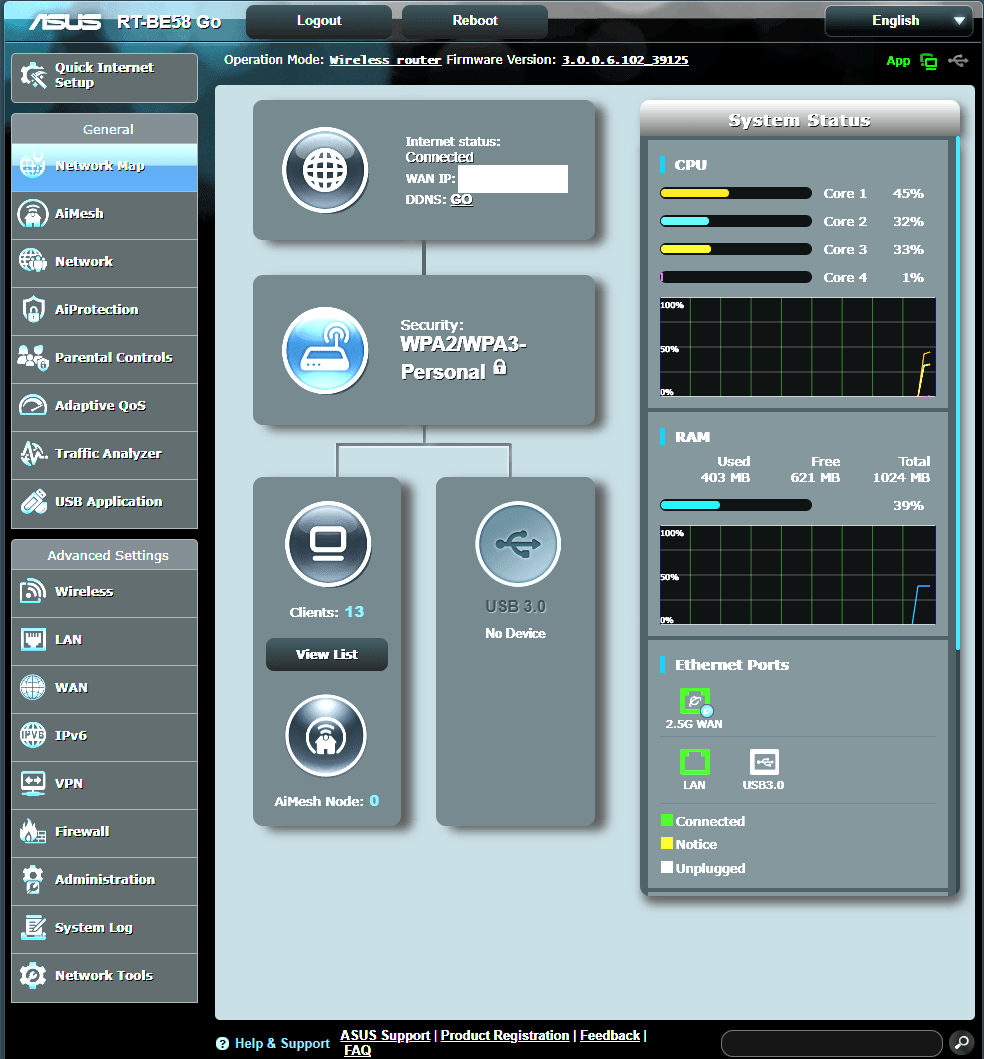Launch Quick Internet Setup
The image size is (984, 1059).
(104, 76)
